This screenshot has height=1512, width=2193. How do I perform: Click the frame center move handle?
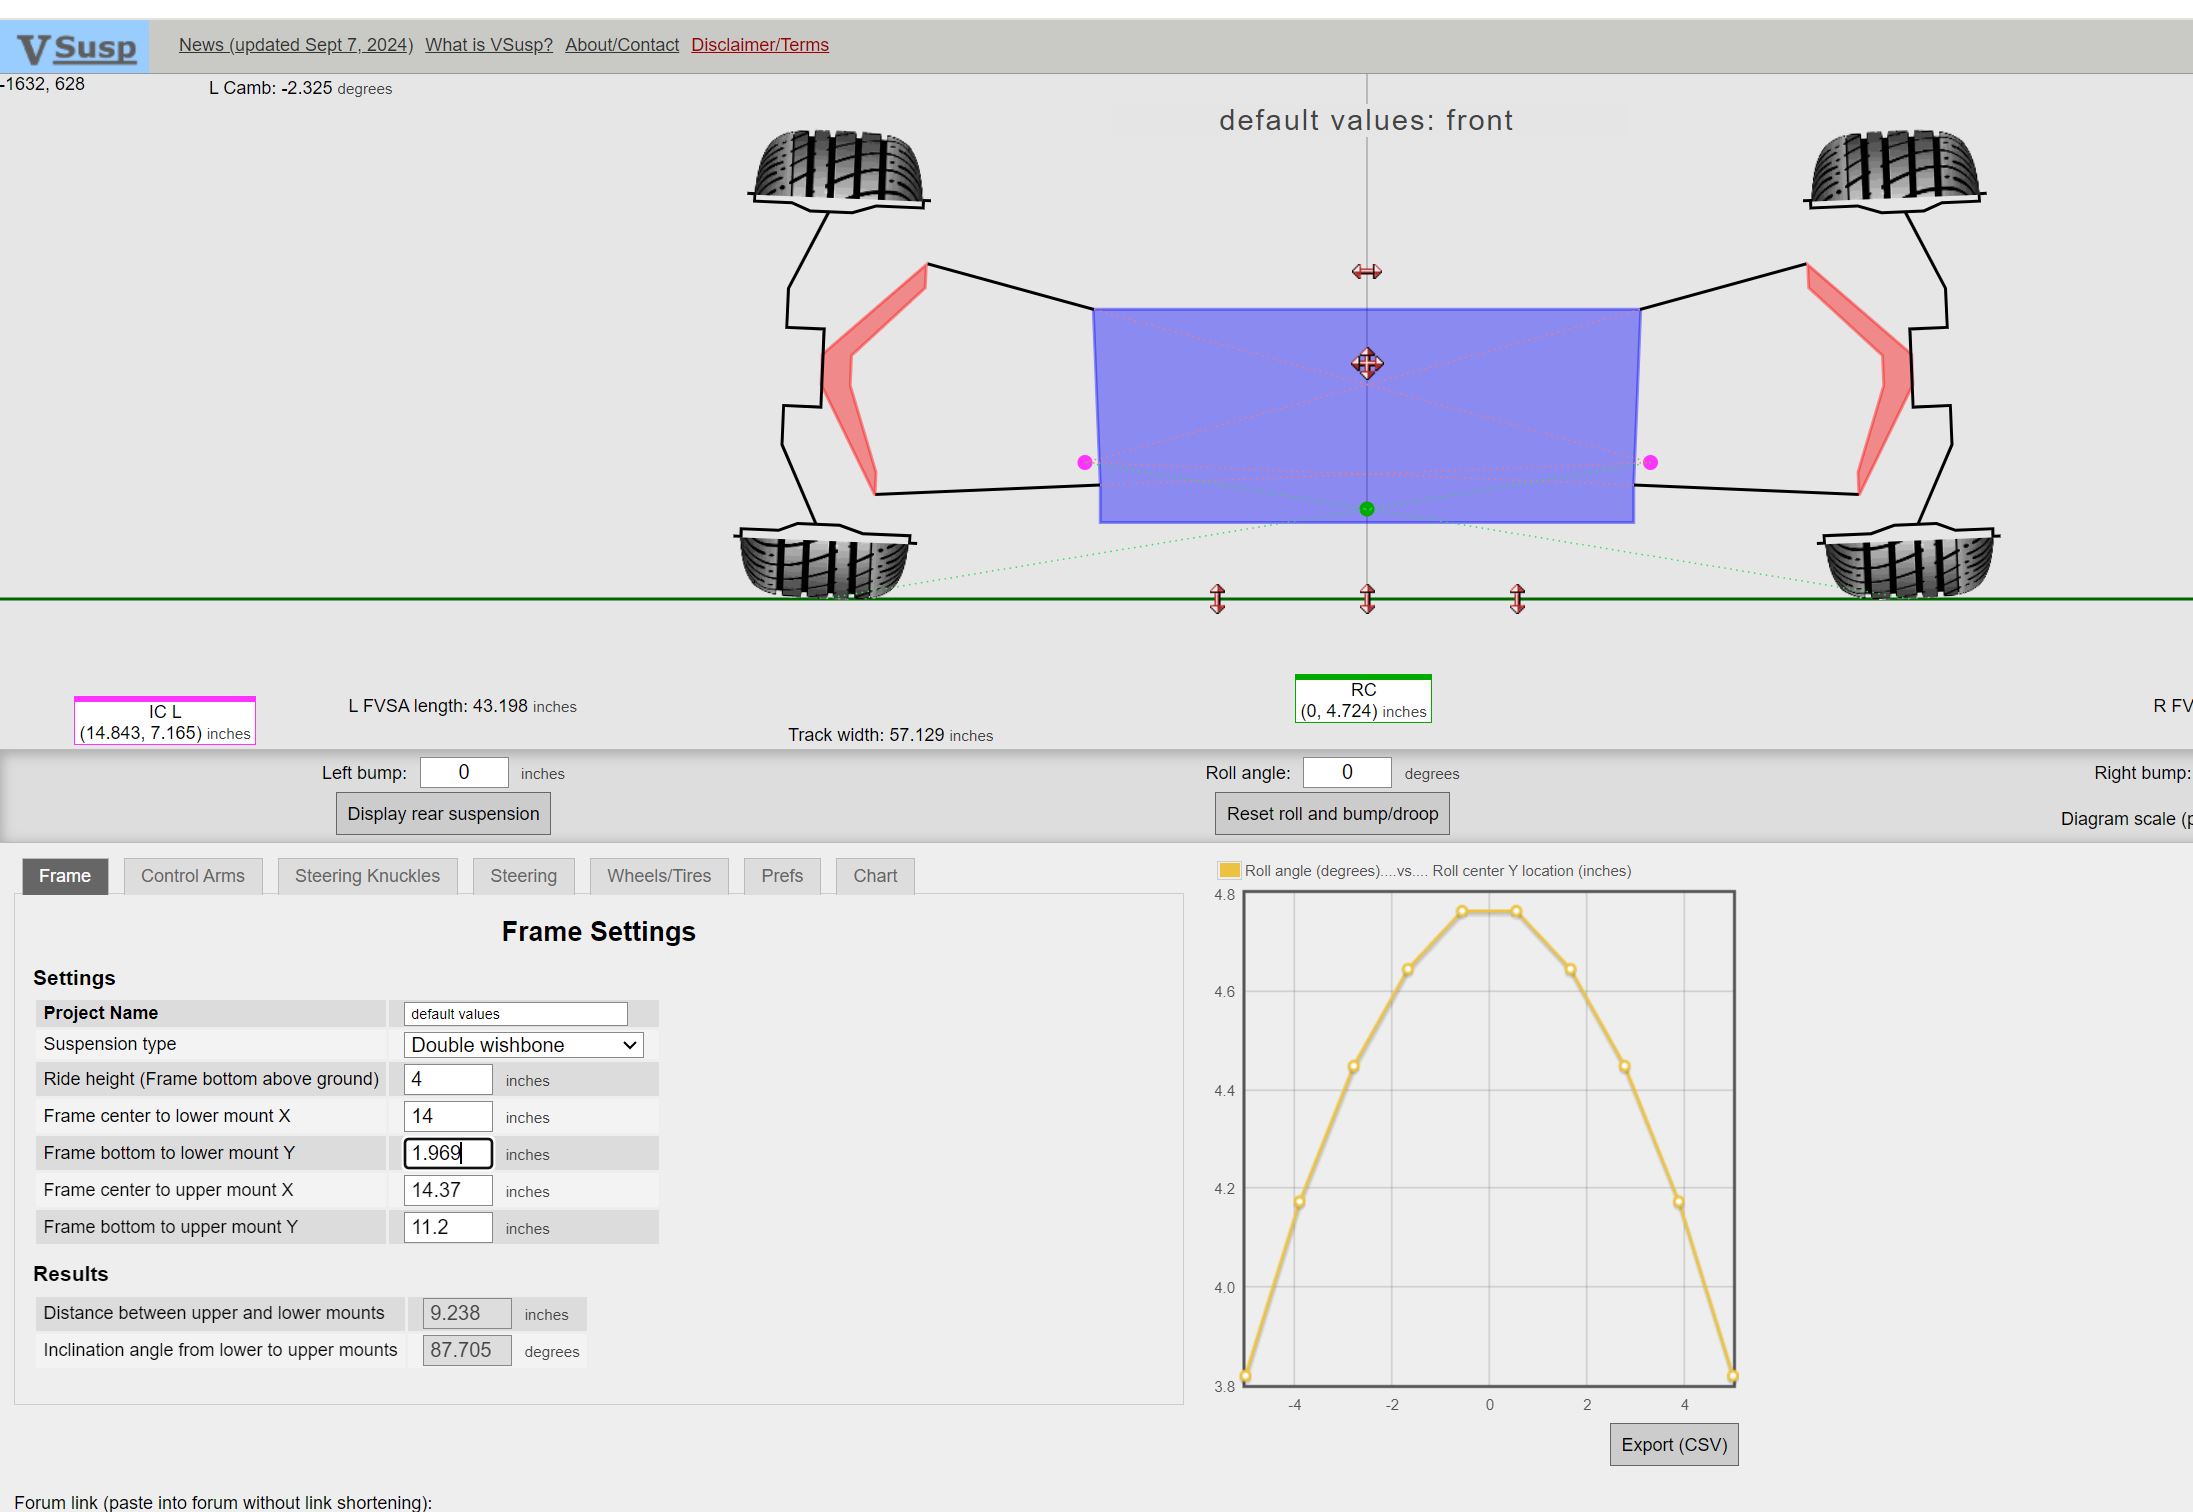pyautogui.click(x=1367, y=363)
